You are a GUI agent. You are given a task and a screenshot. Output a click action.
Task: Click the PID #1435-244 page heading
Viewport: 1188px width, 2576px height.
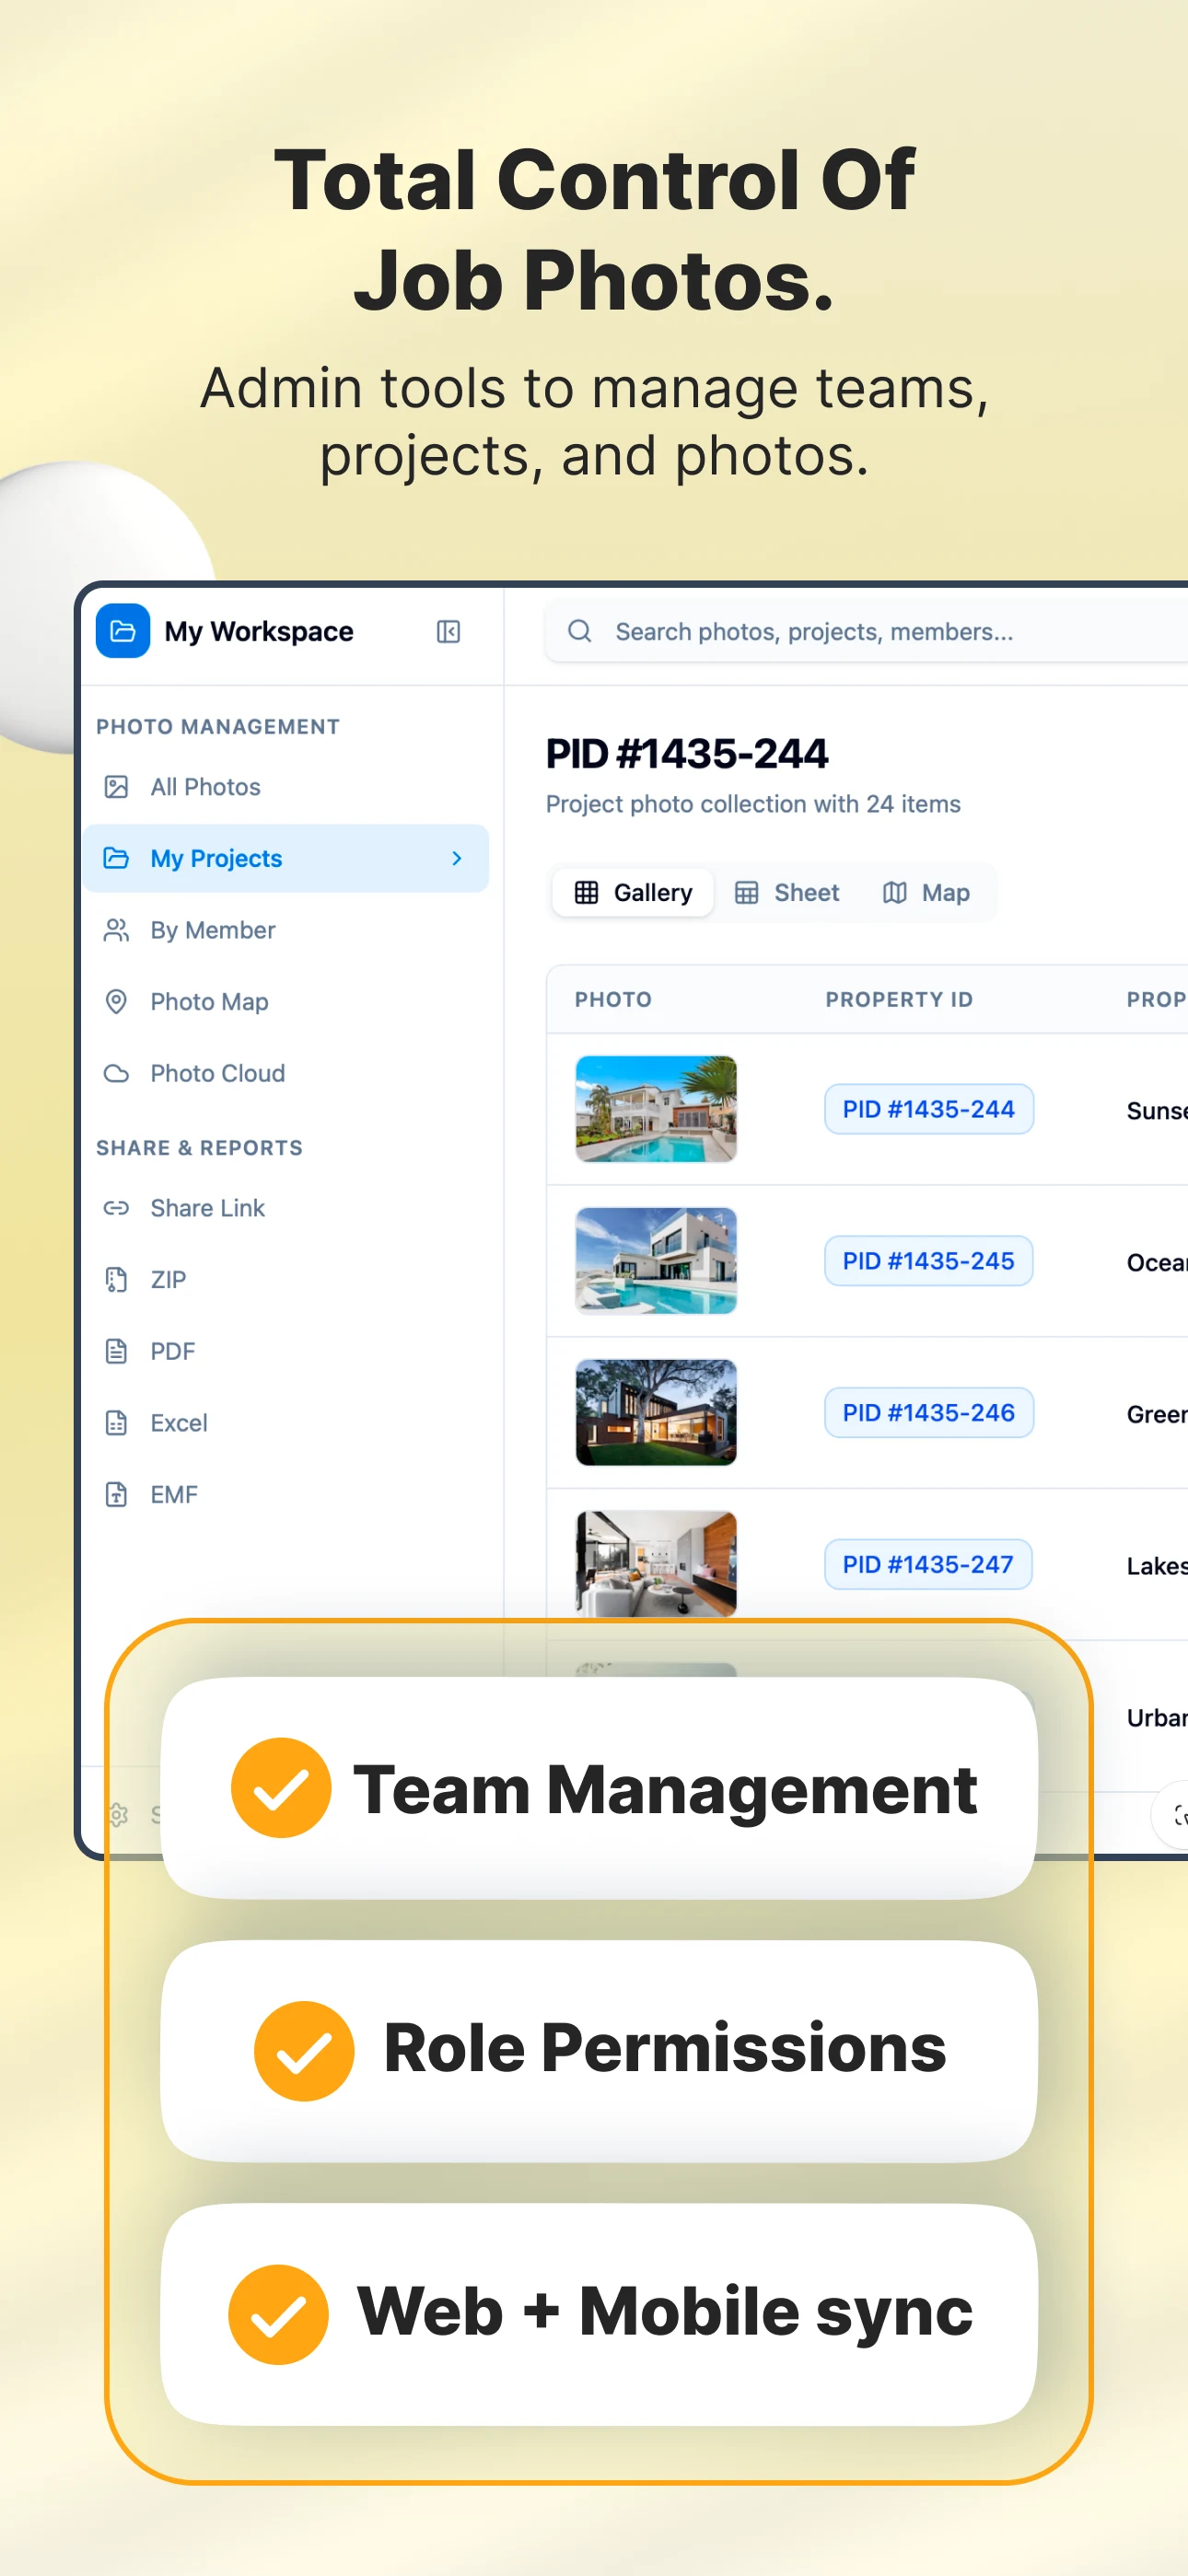pos(687,754)
